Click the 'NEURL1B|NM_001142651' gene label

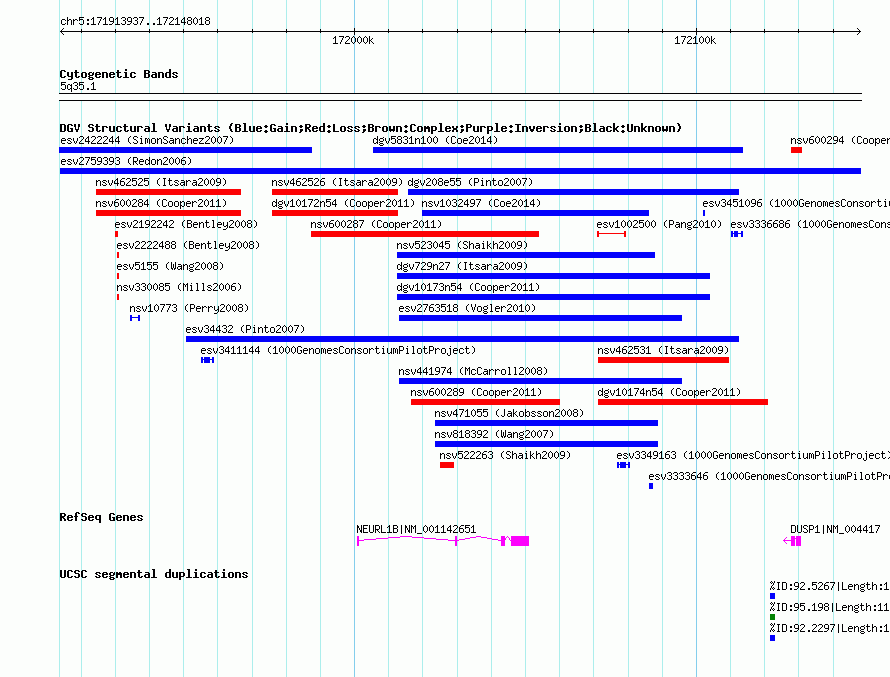(x=416, y=529)
